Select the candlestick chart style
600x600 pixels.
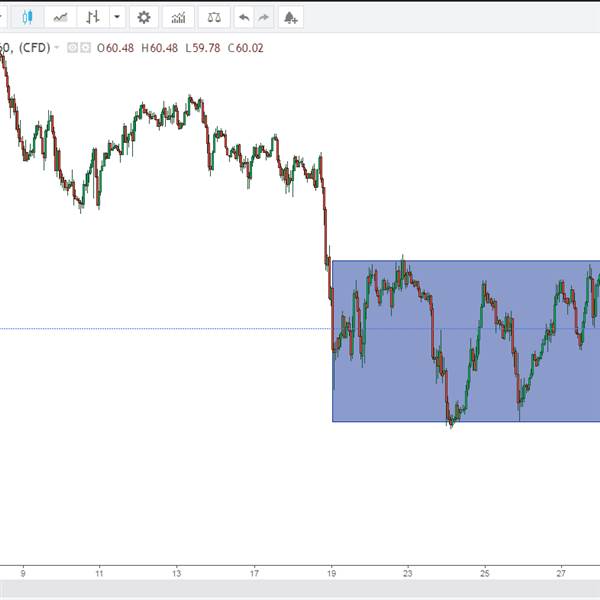pos(27,17)
